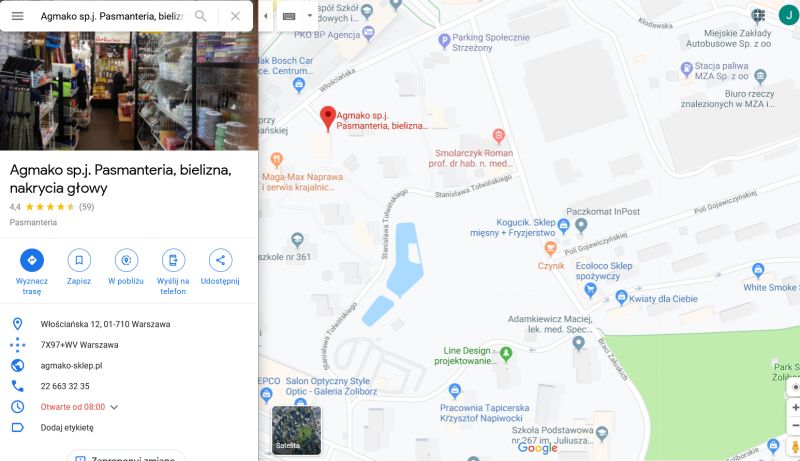Open the J account avatar
Screen dimensions: 800x461
[789, 15]
